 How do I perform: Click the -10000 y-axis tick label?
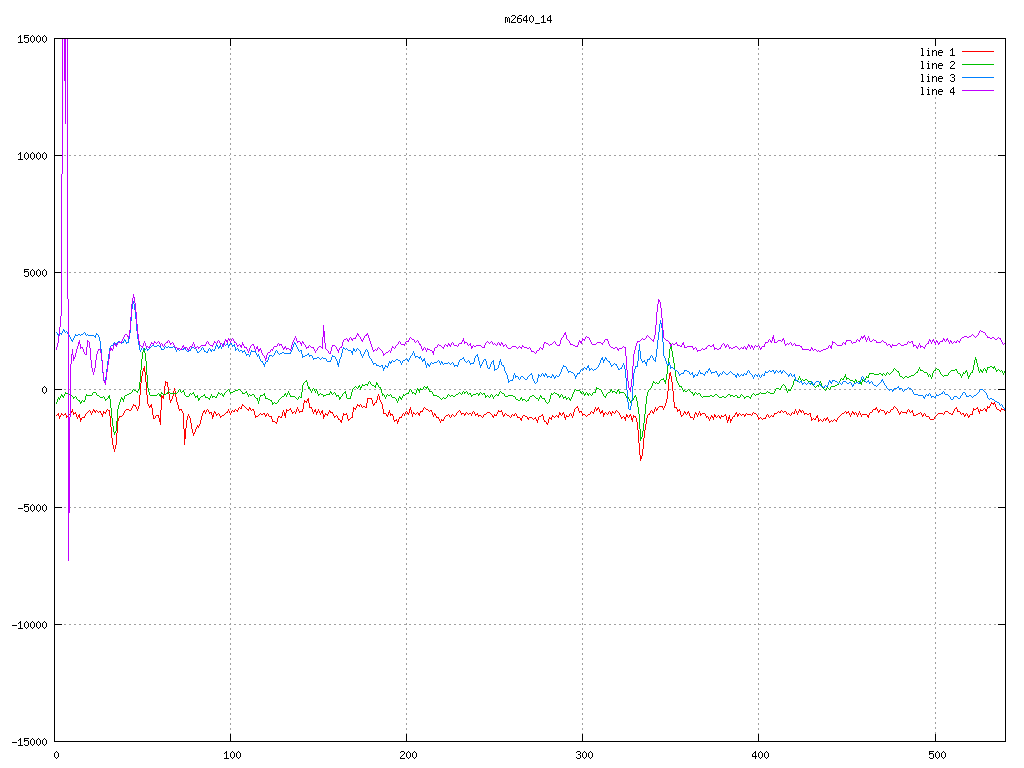(x=29, y=624)
